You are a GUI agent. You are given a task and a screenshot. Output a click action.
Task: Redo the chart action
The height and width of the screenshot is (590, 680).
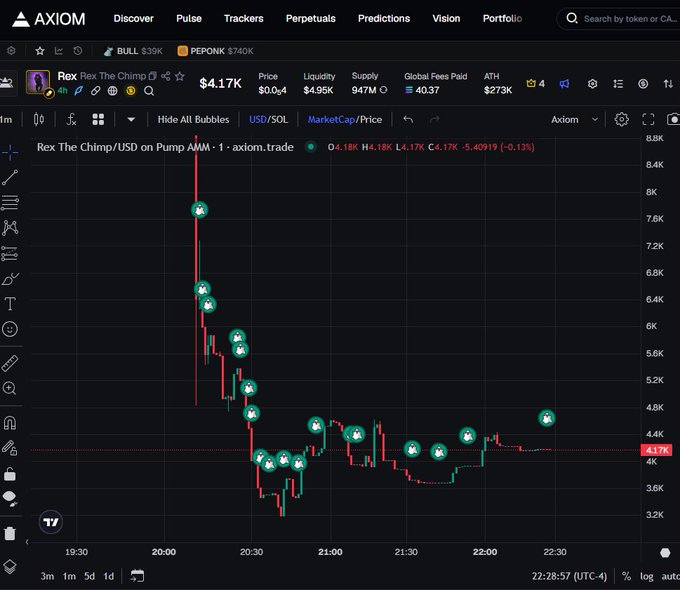435,119
